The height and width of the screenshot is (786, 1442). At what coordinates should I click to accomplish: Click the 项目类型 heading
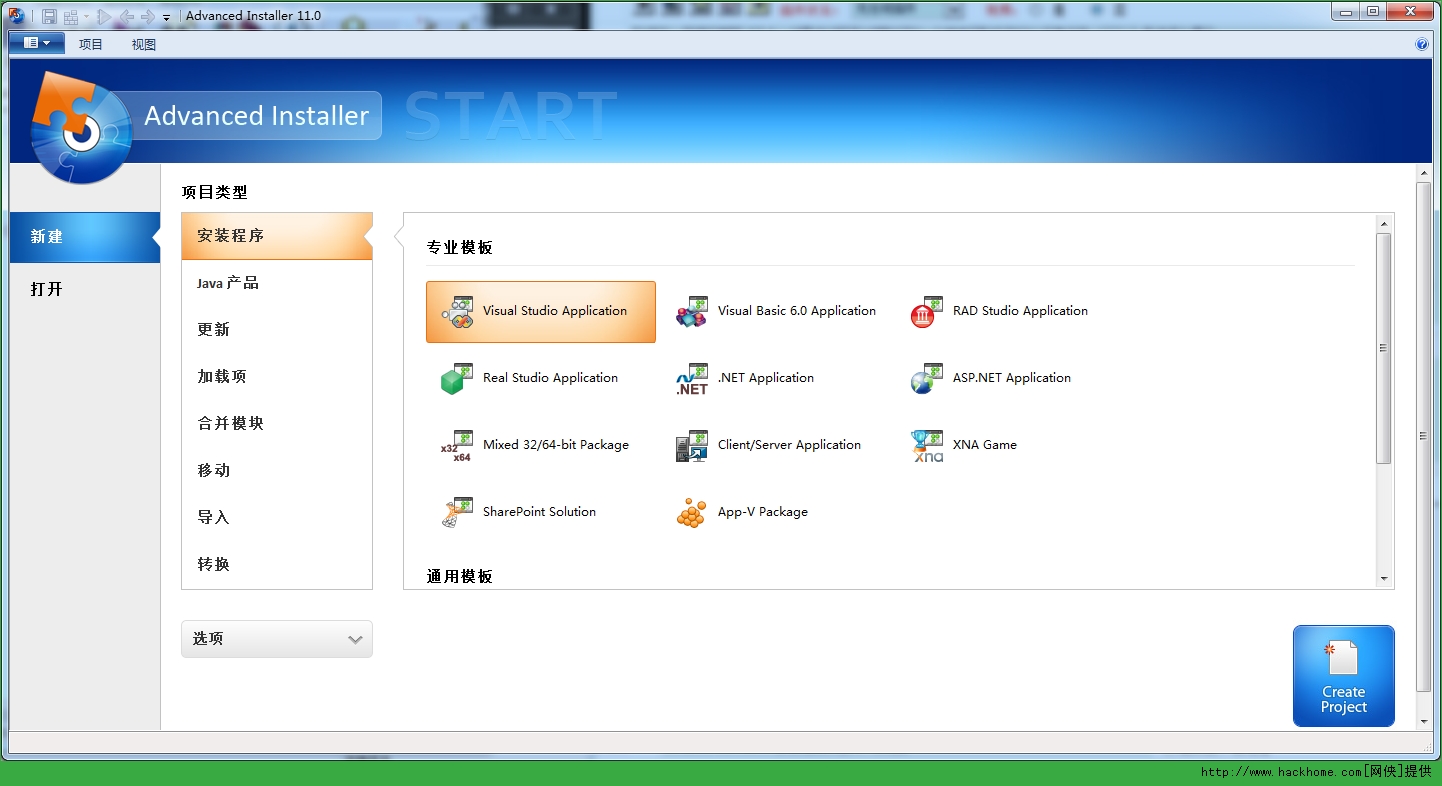coord(214,192)
